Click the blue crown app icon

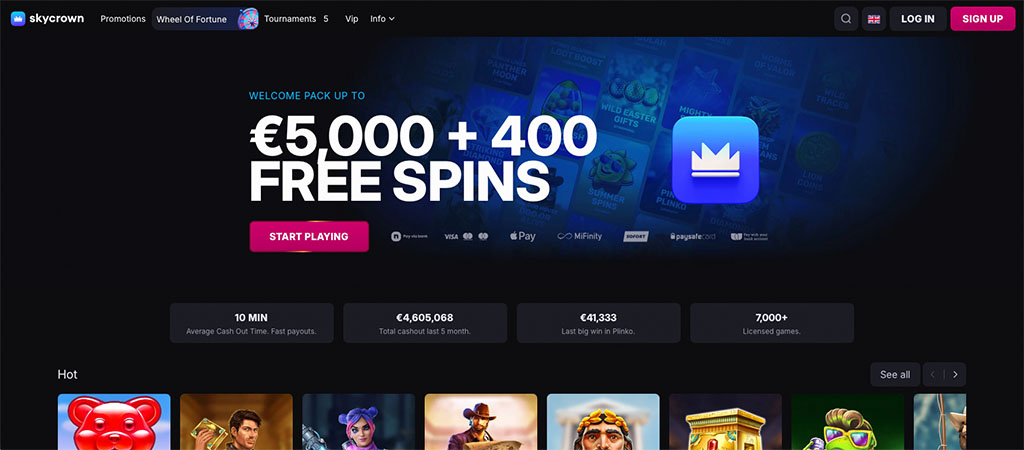[x=715, y=160]
